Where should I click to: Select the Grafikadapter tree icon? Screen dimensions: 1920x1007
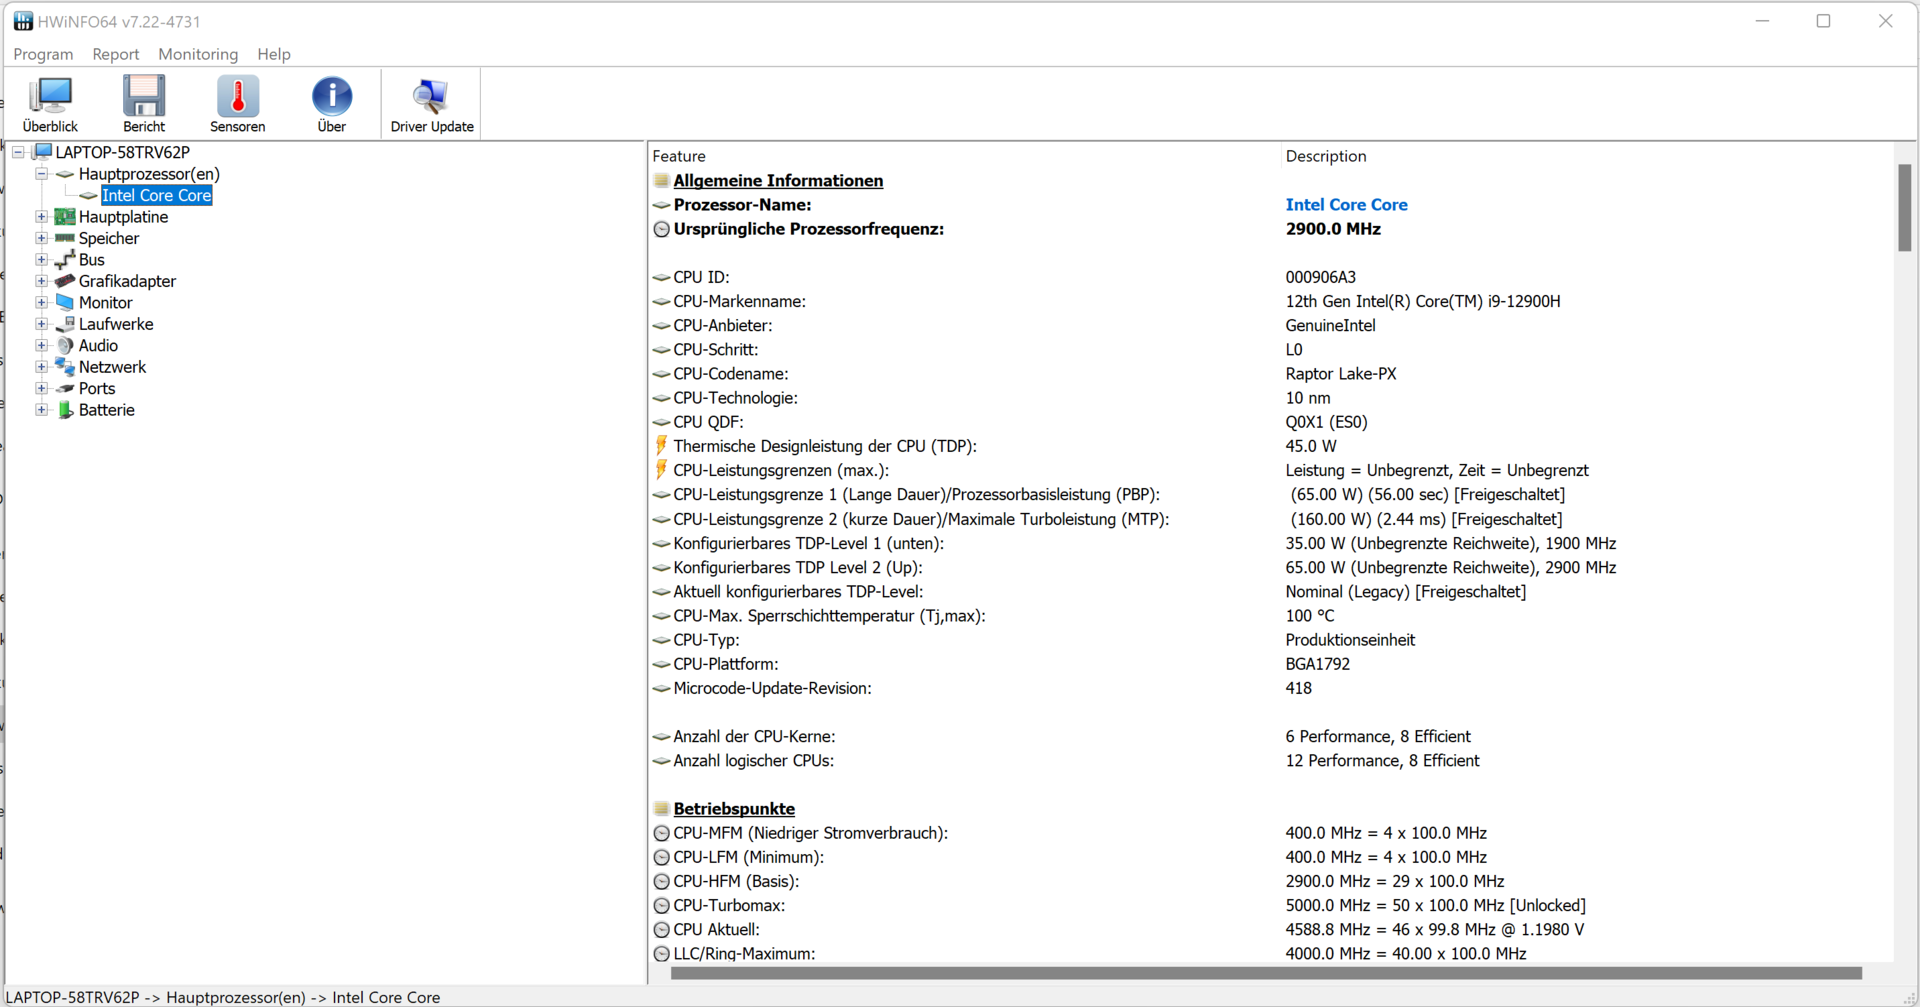point(65,281)
